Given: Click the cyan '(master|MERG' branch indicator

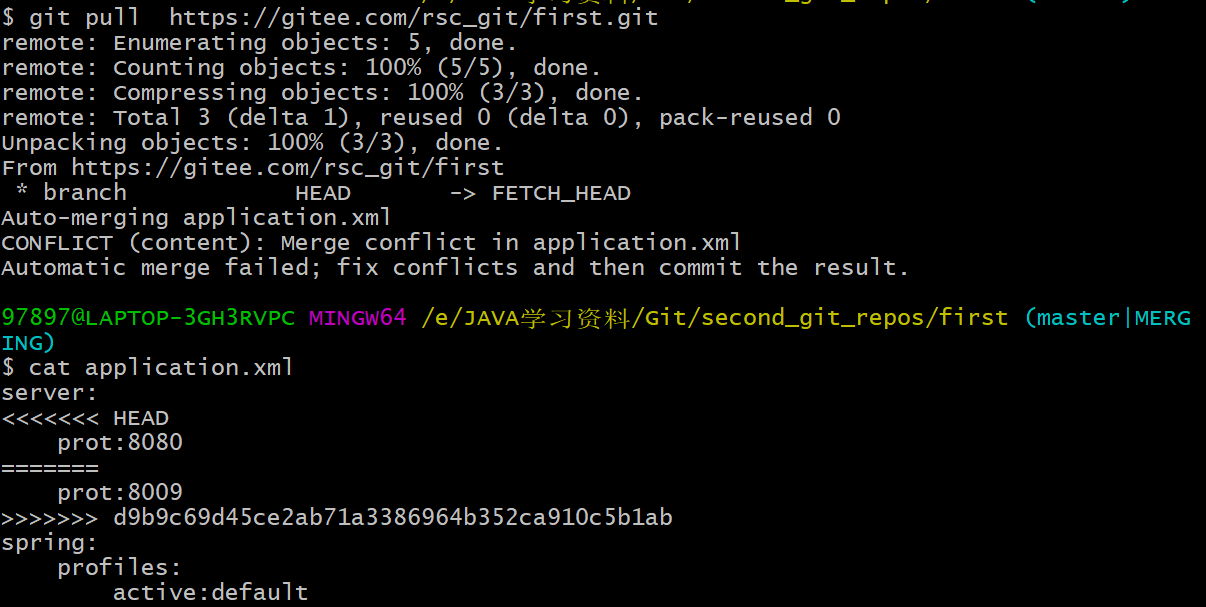Looking at the screenshot, I should click(1108, 318).
